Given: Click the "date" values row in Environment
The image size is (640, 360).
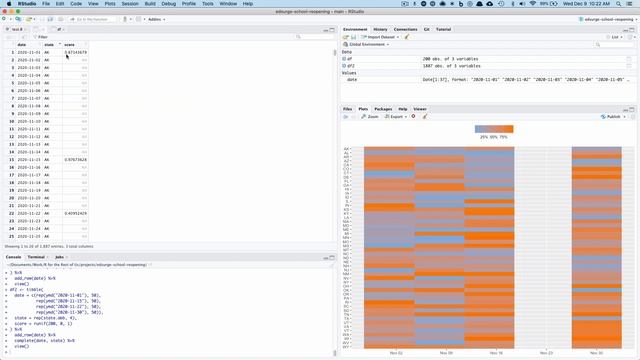Looking at the screenshot, I should coord(488,80).
